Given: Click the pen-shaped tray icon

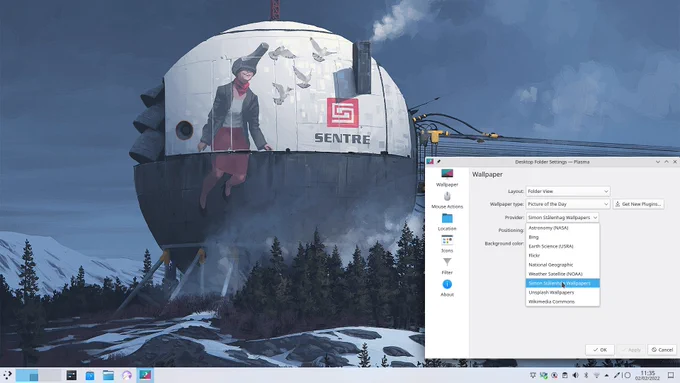Looking at the screenshot, I should point(616,375).
